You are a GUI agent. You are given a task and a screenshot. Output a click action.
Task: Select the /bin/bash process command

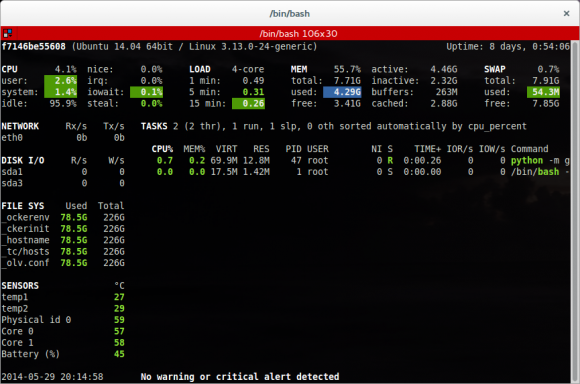tap(540, 172)
